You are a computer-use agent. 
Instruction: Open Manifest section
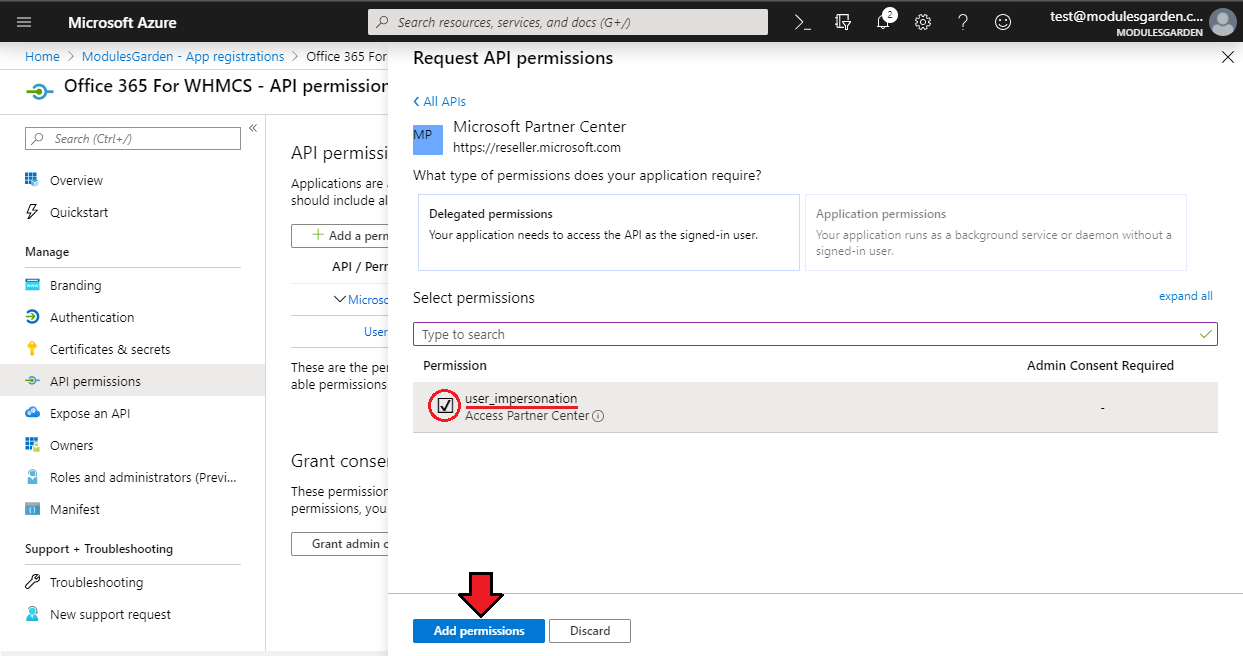[x=75, y=509]
